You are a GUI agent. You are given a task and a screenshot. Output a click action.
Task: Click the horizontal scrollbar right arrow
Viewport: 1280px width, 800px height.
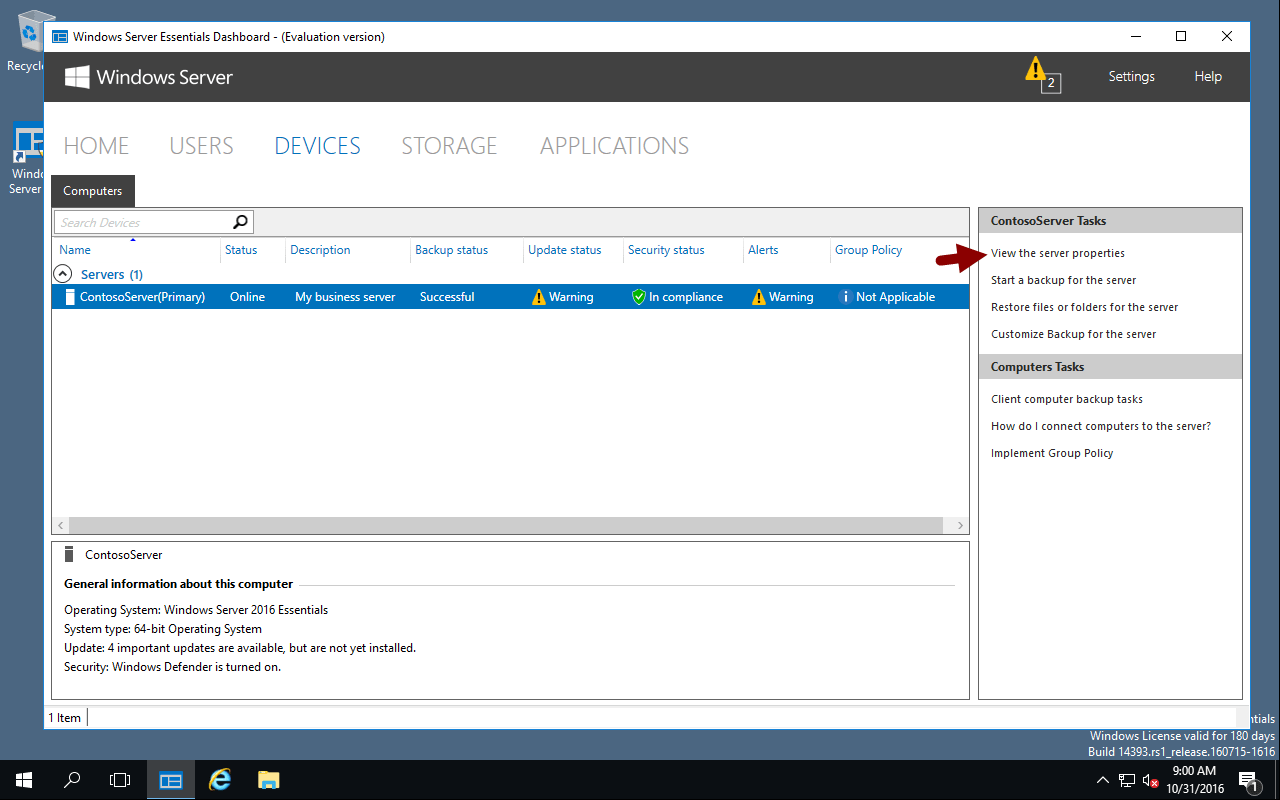(x=960, y=525)
